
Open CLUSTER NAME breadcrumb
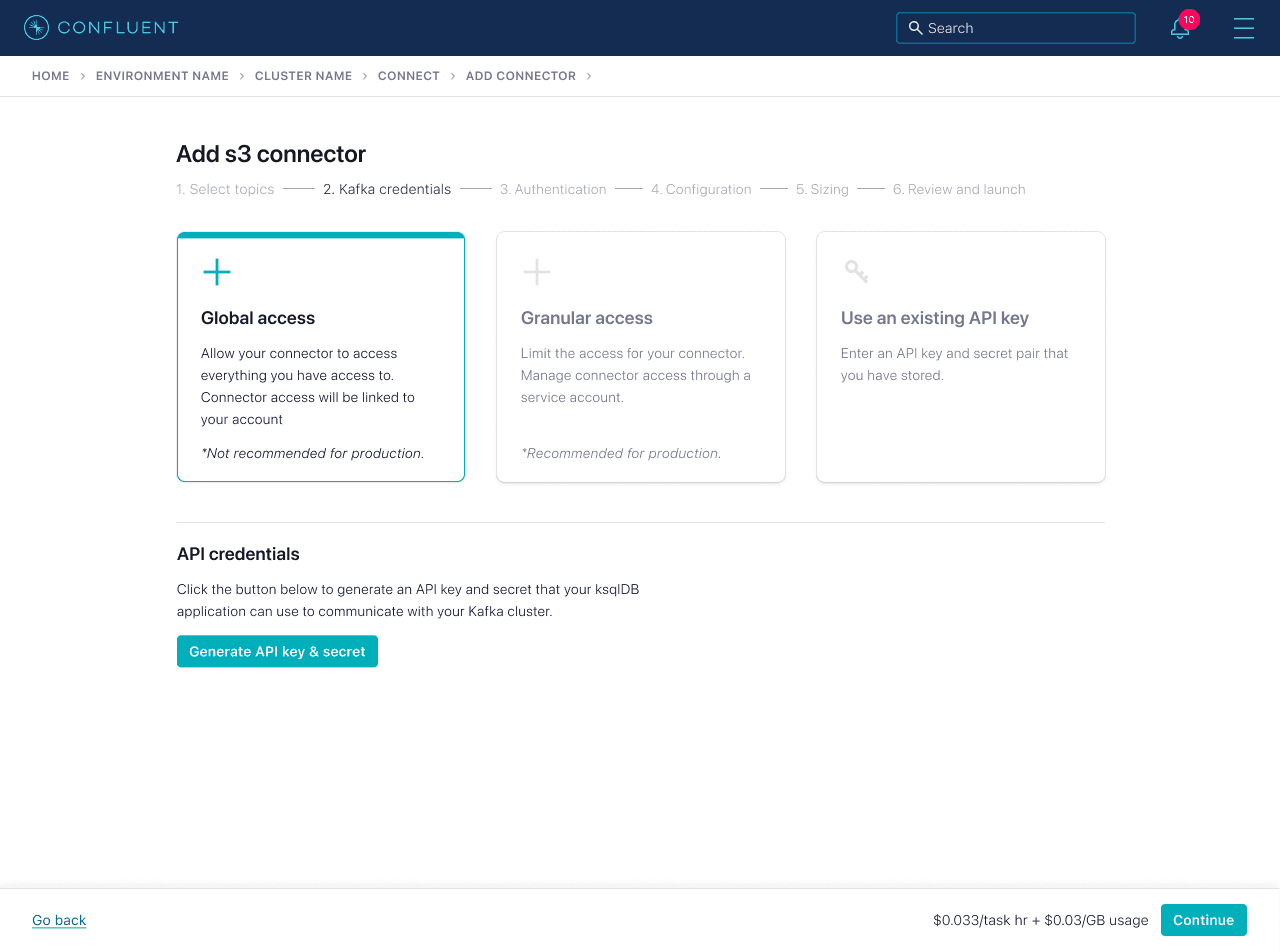tap(303, 76)
